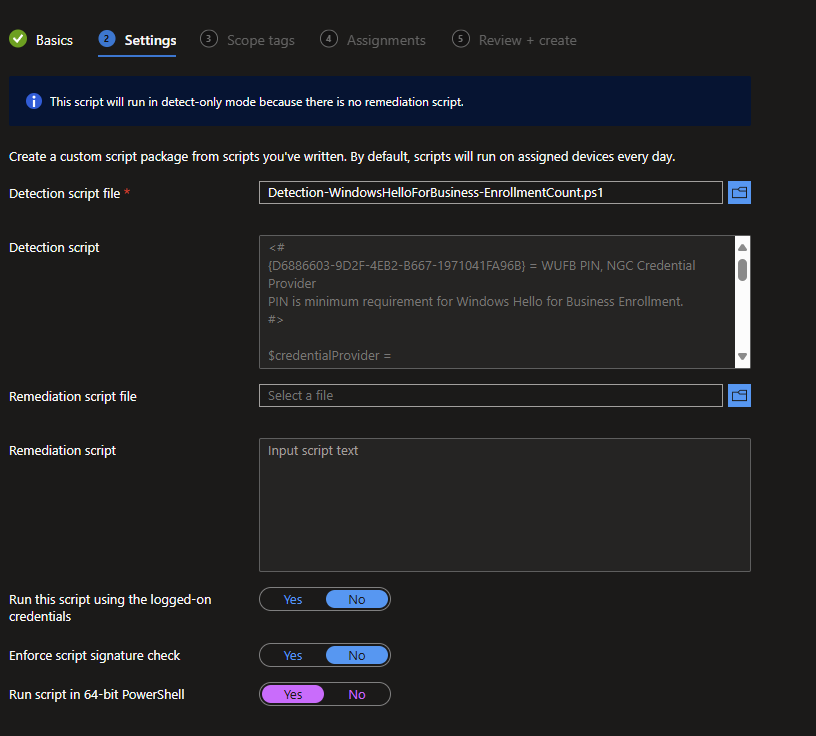Click the numbered circle for Assignments step
The height and width of the screenshot is (736, 816).
coord(328,39)
